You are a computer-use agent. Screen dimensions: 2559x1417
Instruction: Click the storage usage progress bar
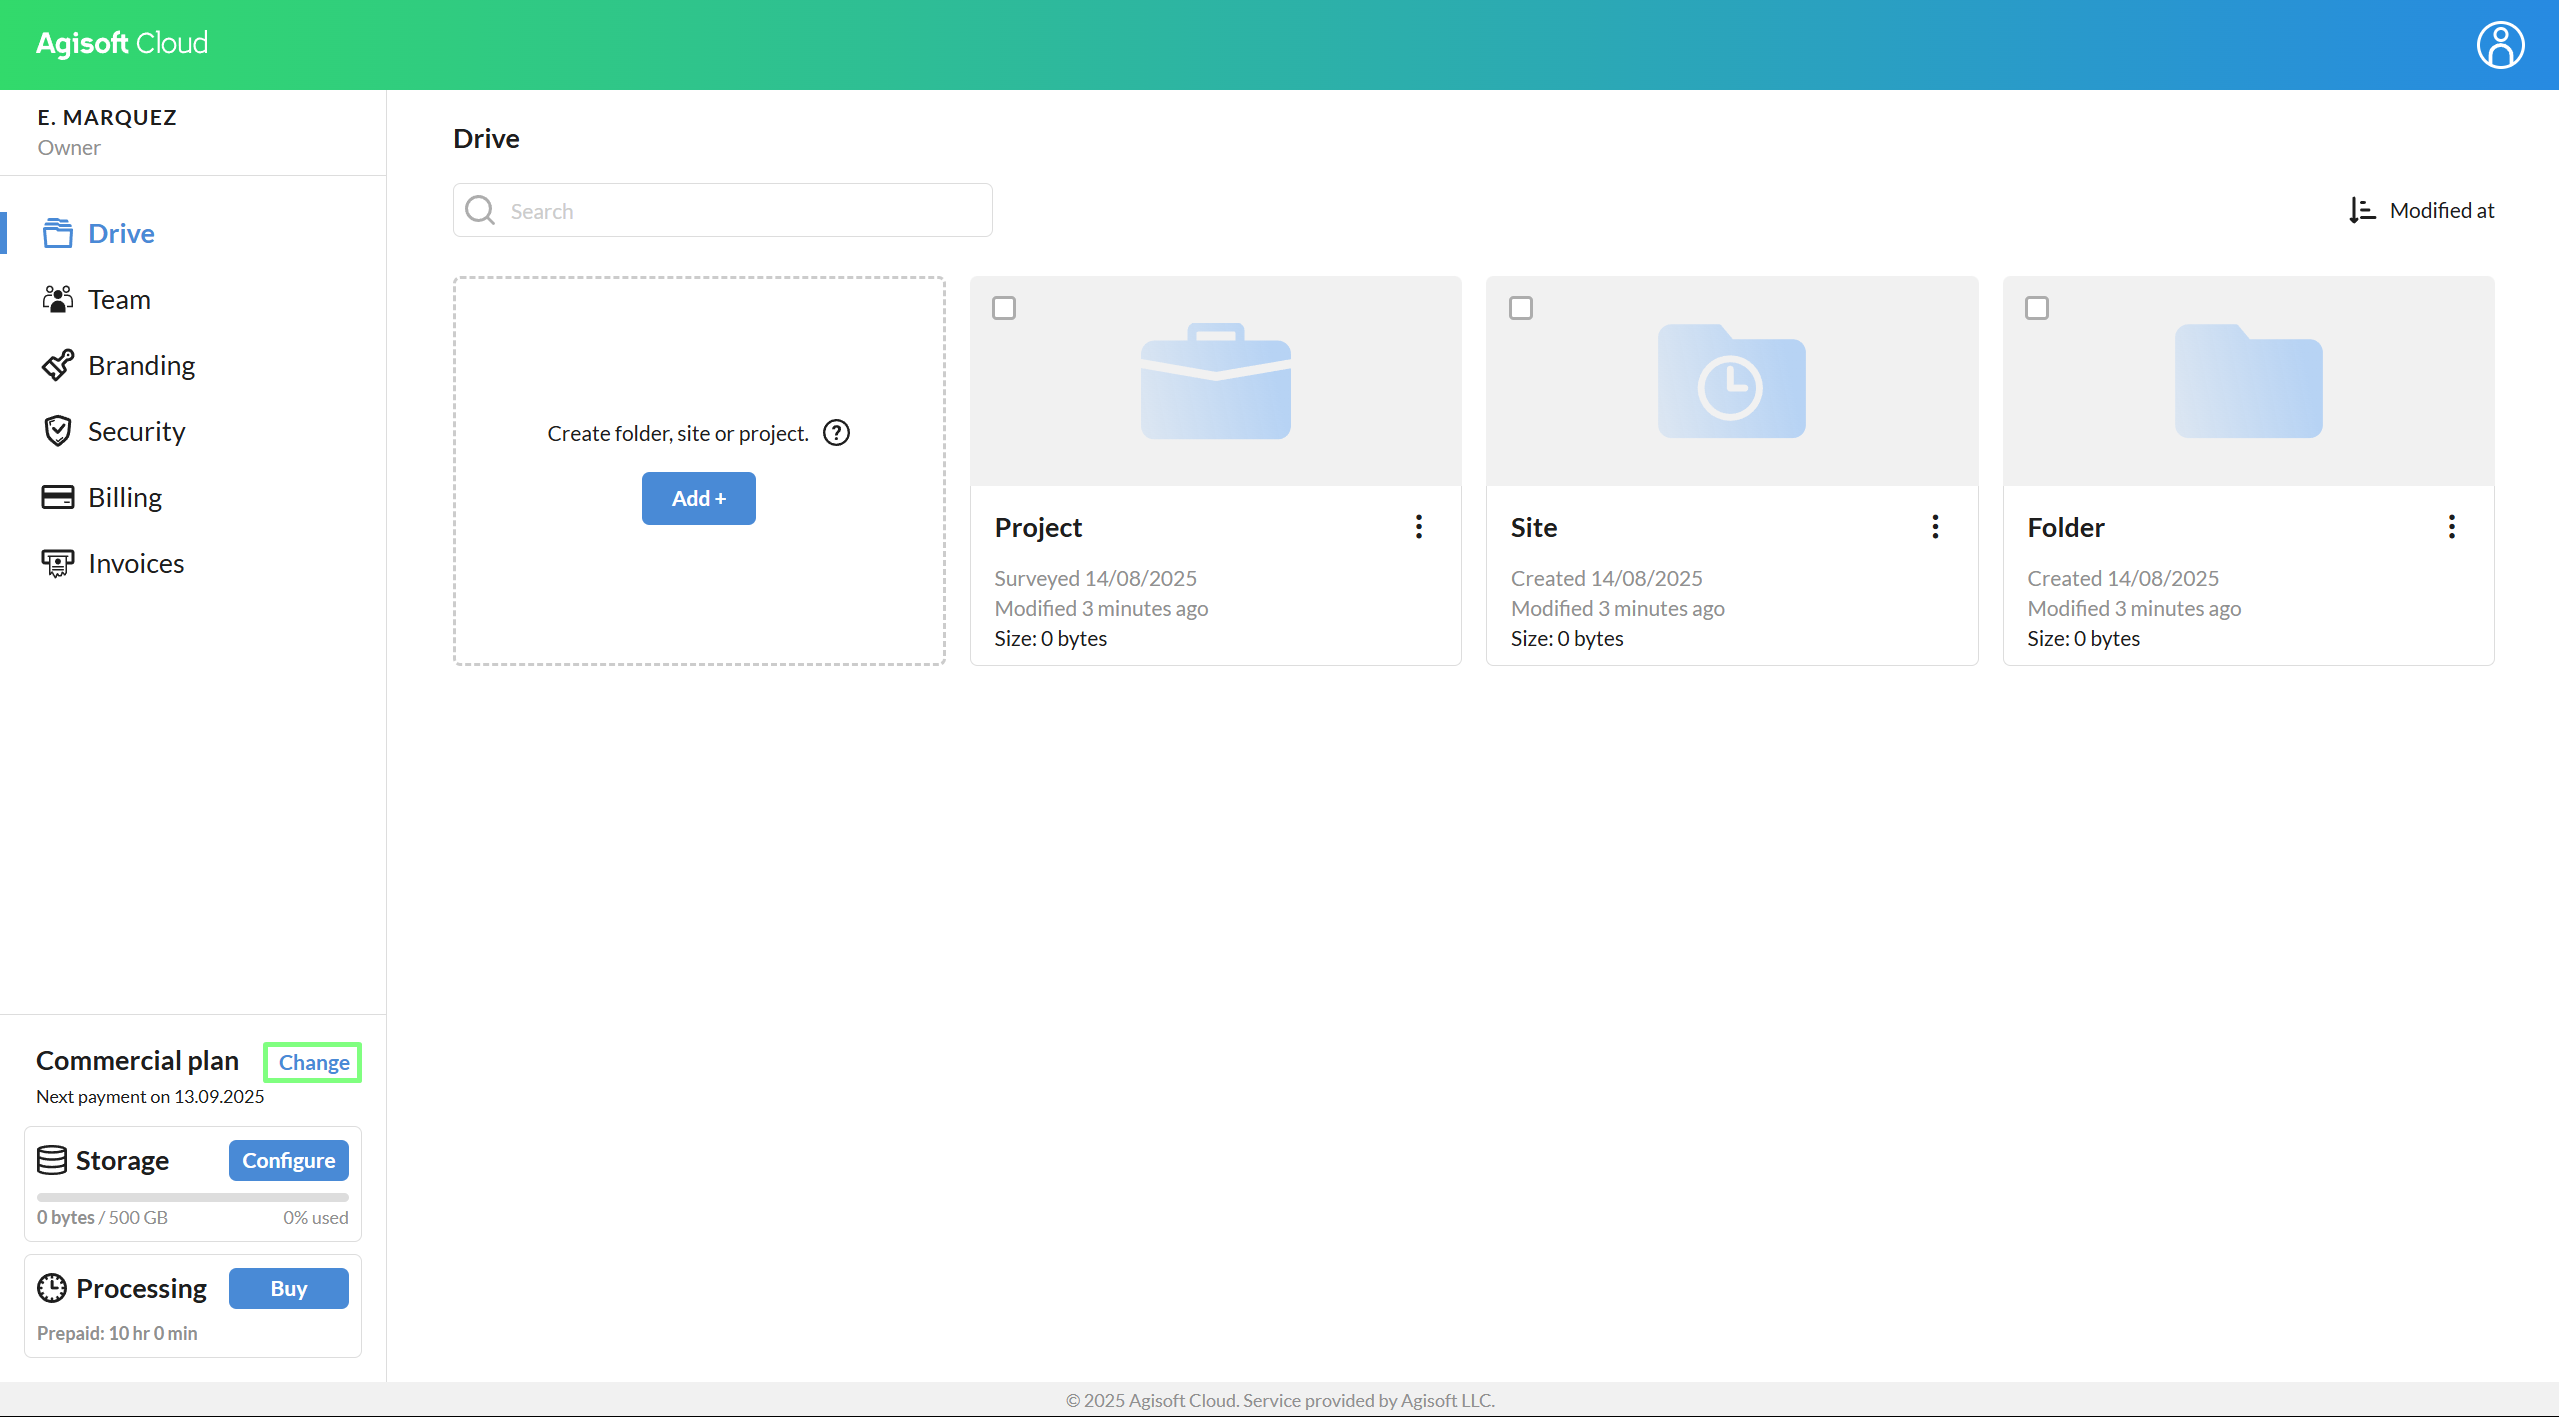[192, 1197]
